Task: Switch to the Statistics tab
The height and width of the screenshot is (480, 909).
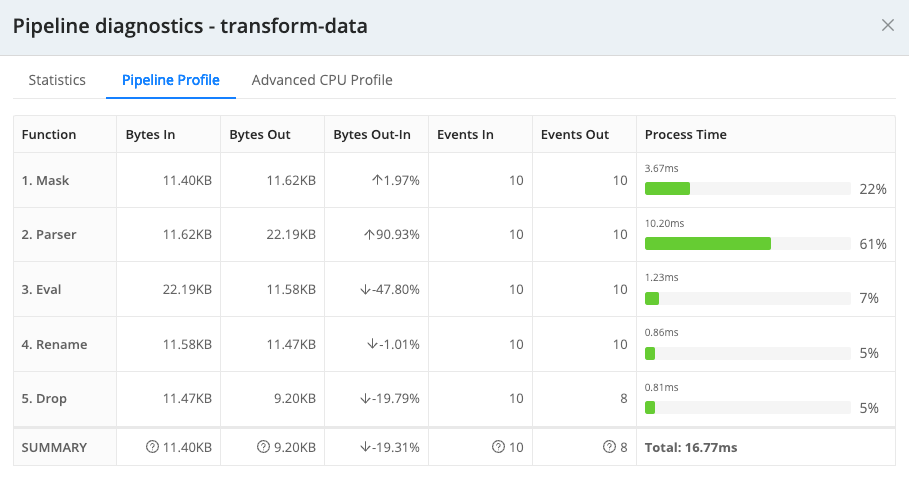Action: pos(57,80)
